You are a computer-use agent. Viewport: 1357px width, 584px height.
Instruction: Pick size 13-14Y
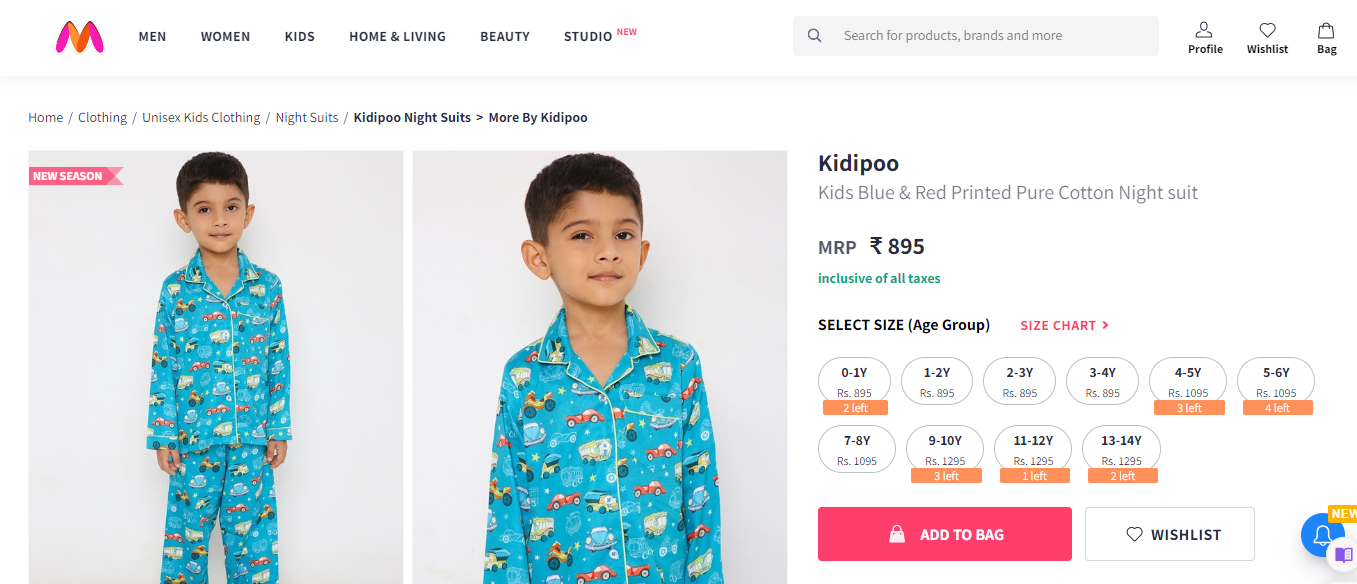coord(1121,449)
